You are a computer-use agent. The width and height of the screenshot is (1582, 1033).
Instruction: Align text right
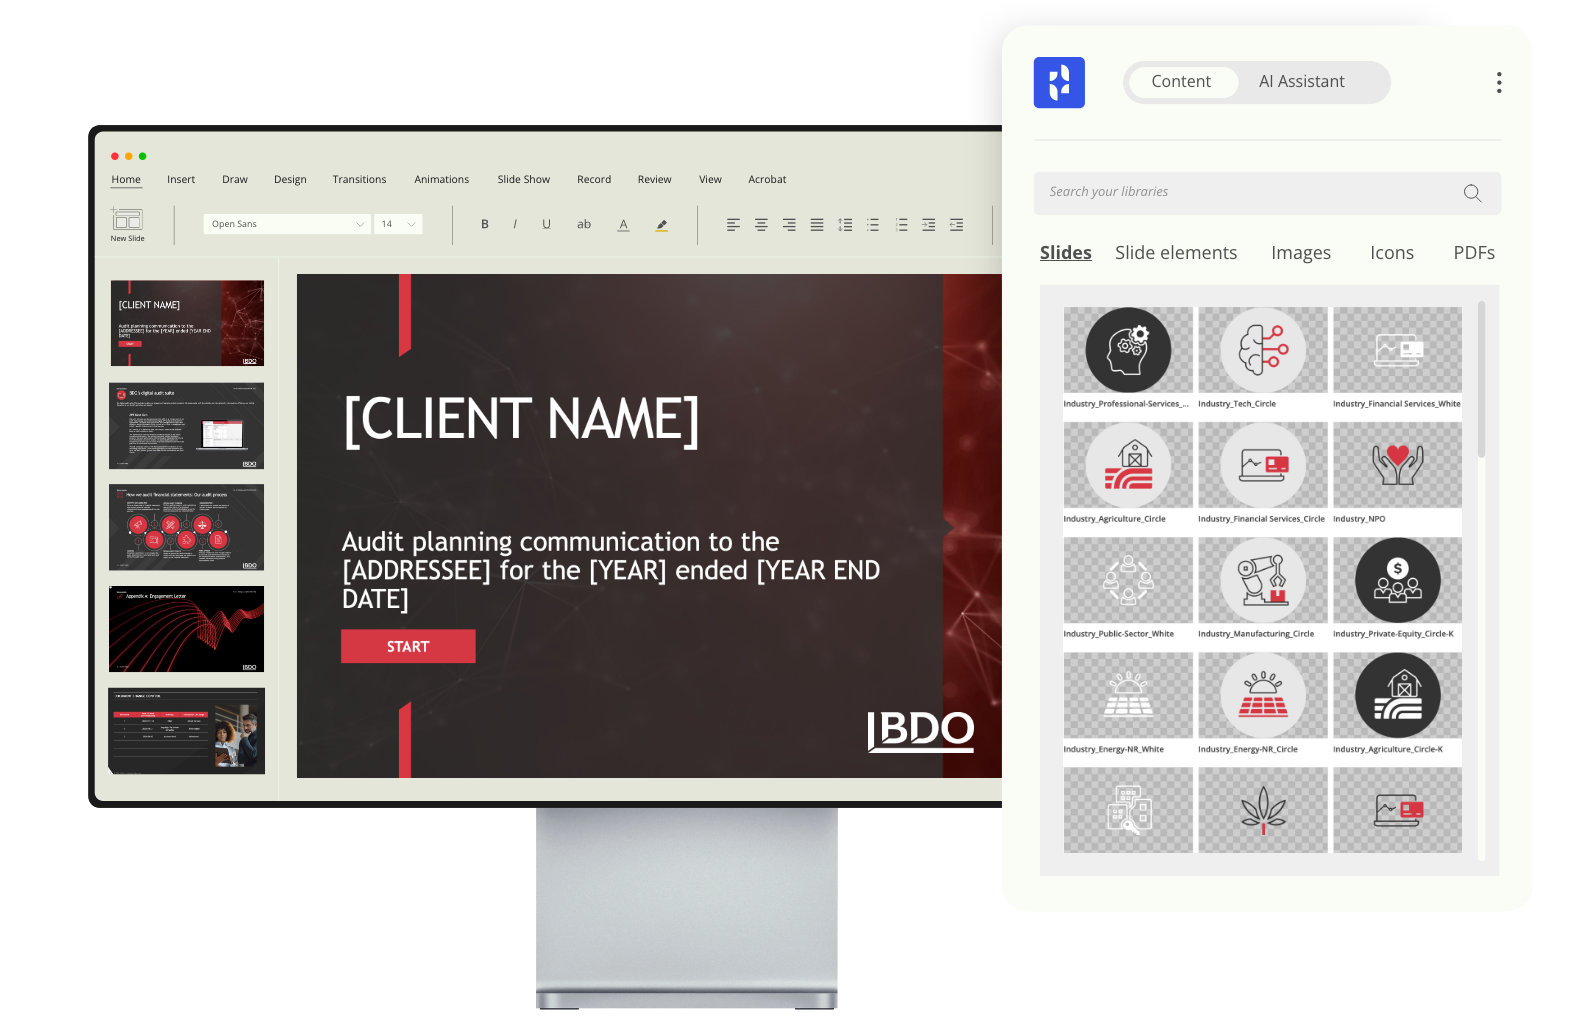tap(789, 225)
